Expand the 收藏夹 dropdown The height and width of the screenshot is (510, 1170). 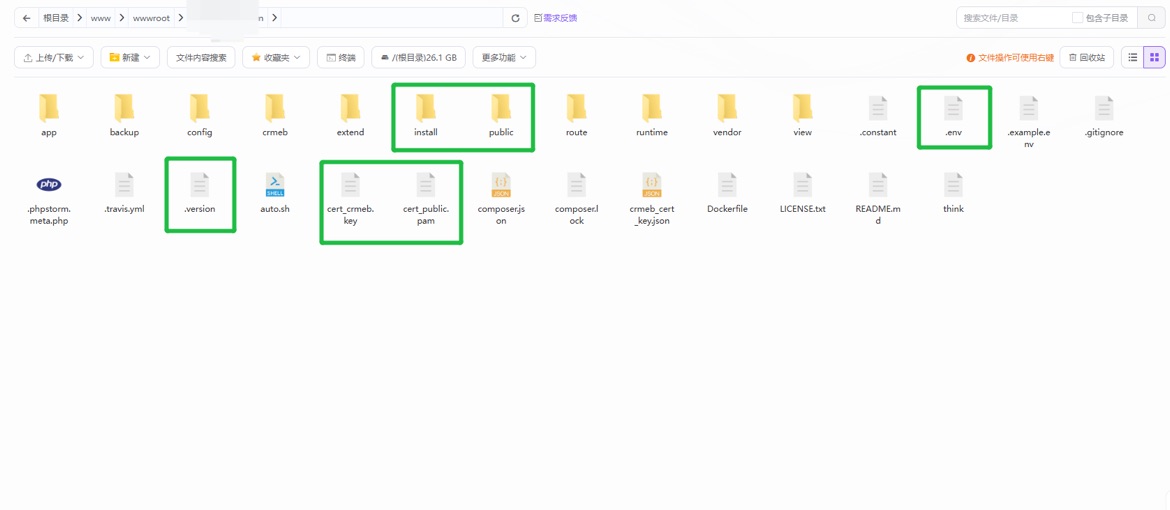(276, 57)
